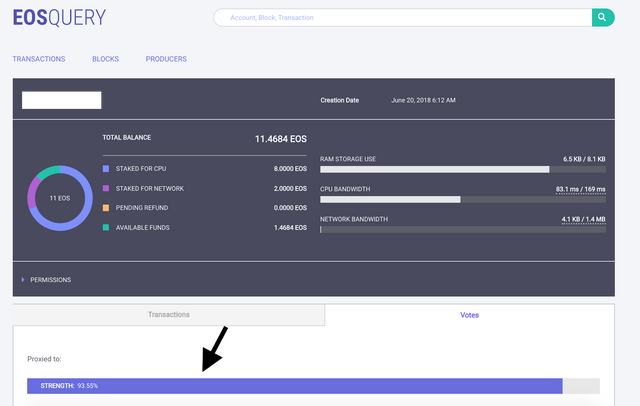
Task: Click the STAKED FOR NETWORK label
Action: pyautogui.click(x=150, y=189)
